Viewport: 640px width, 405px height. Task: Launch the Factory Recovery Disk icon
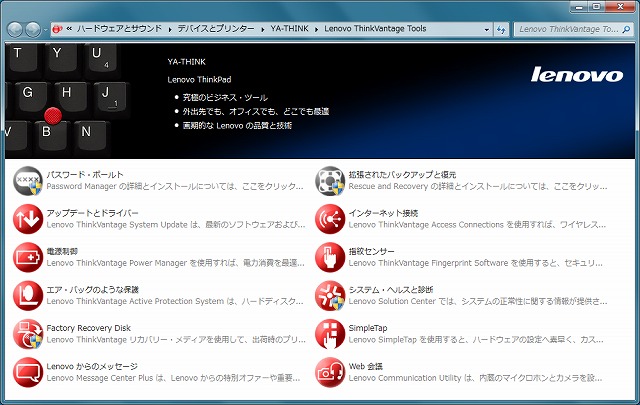tap(28, 334)
